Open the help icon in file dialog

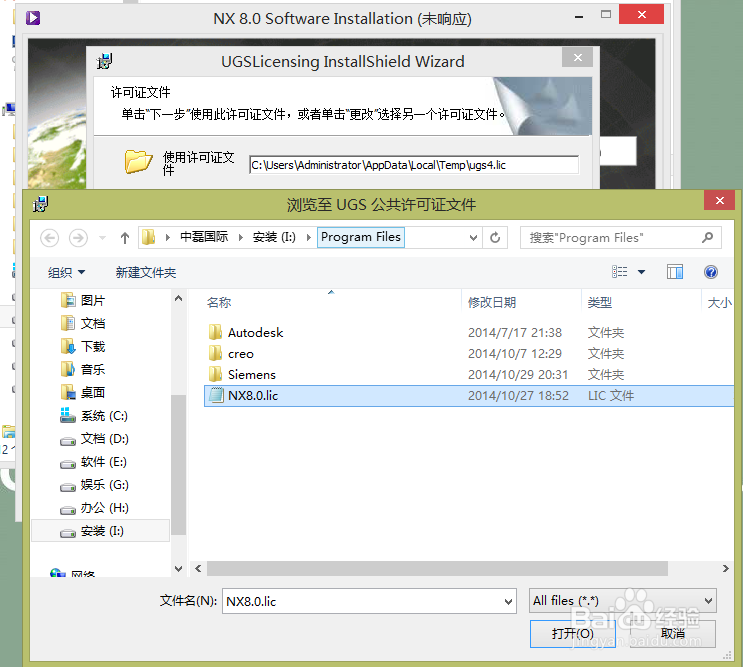710,272
